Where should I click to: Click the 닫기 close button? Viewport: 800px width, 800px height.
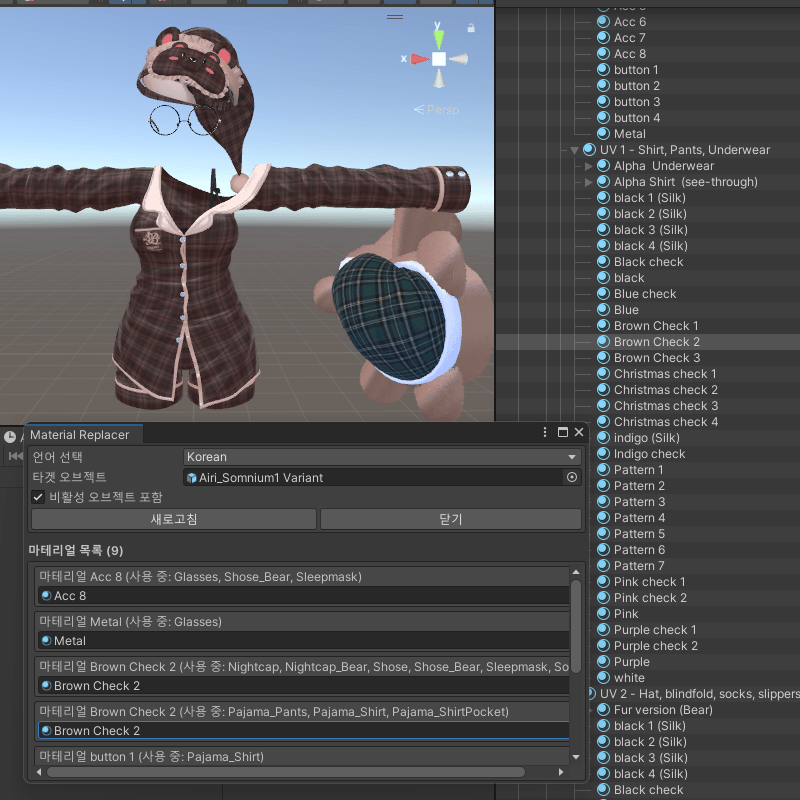(451, 519)
